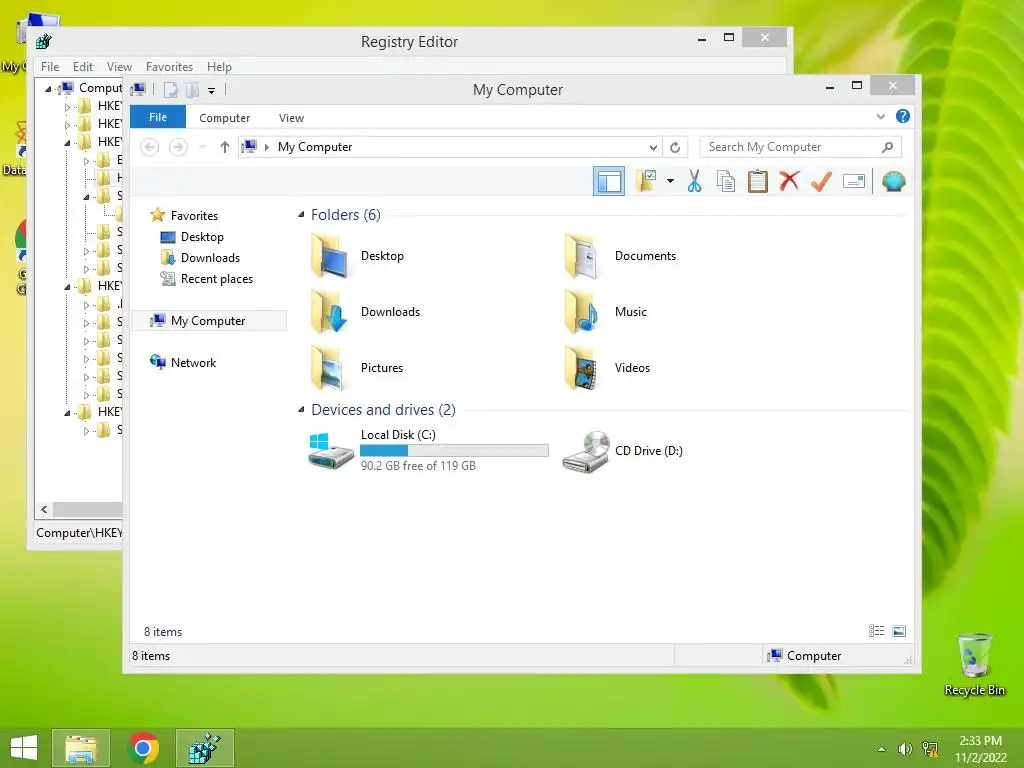Open File Explorer from the taskbar
Screen dimensions: 1024x768
coord(80,748)
